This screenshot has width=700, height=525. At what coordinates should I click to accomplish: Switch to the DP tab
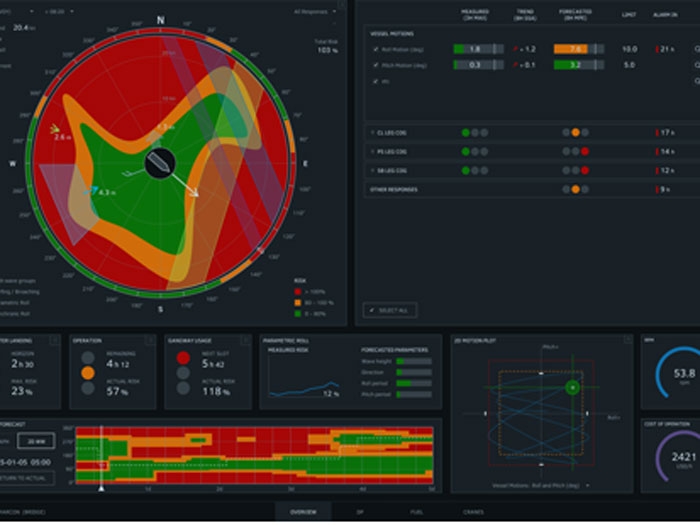coord(360,512)
